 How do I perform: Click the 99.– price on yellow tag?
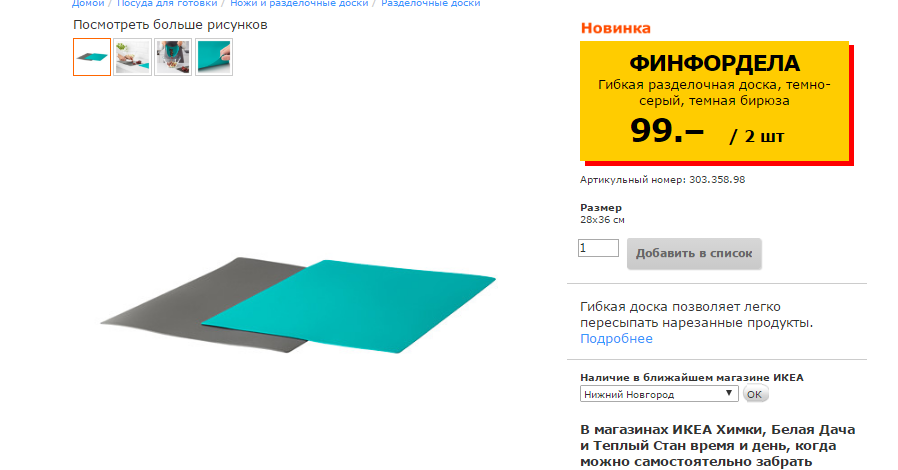tap(667, 131)
